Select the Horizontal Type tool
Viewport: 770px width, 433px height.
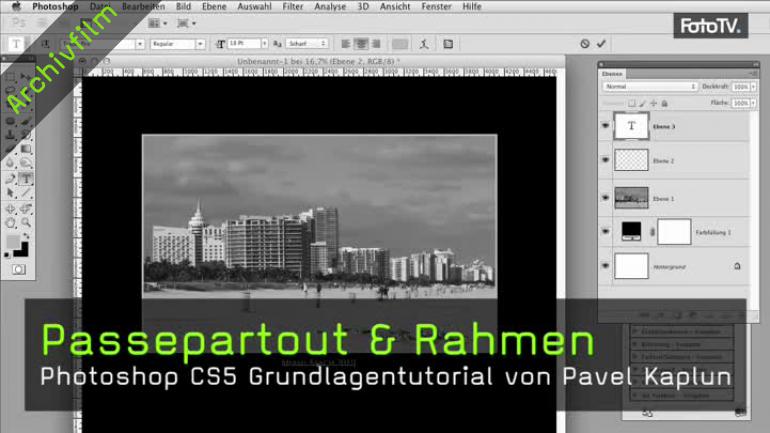[26, 178]
